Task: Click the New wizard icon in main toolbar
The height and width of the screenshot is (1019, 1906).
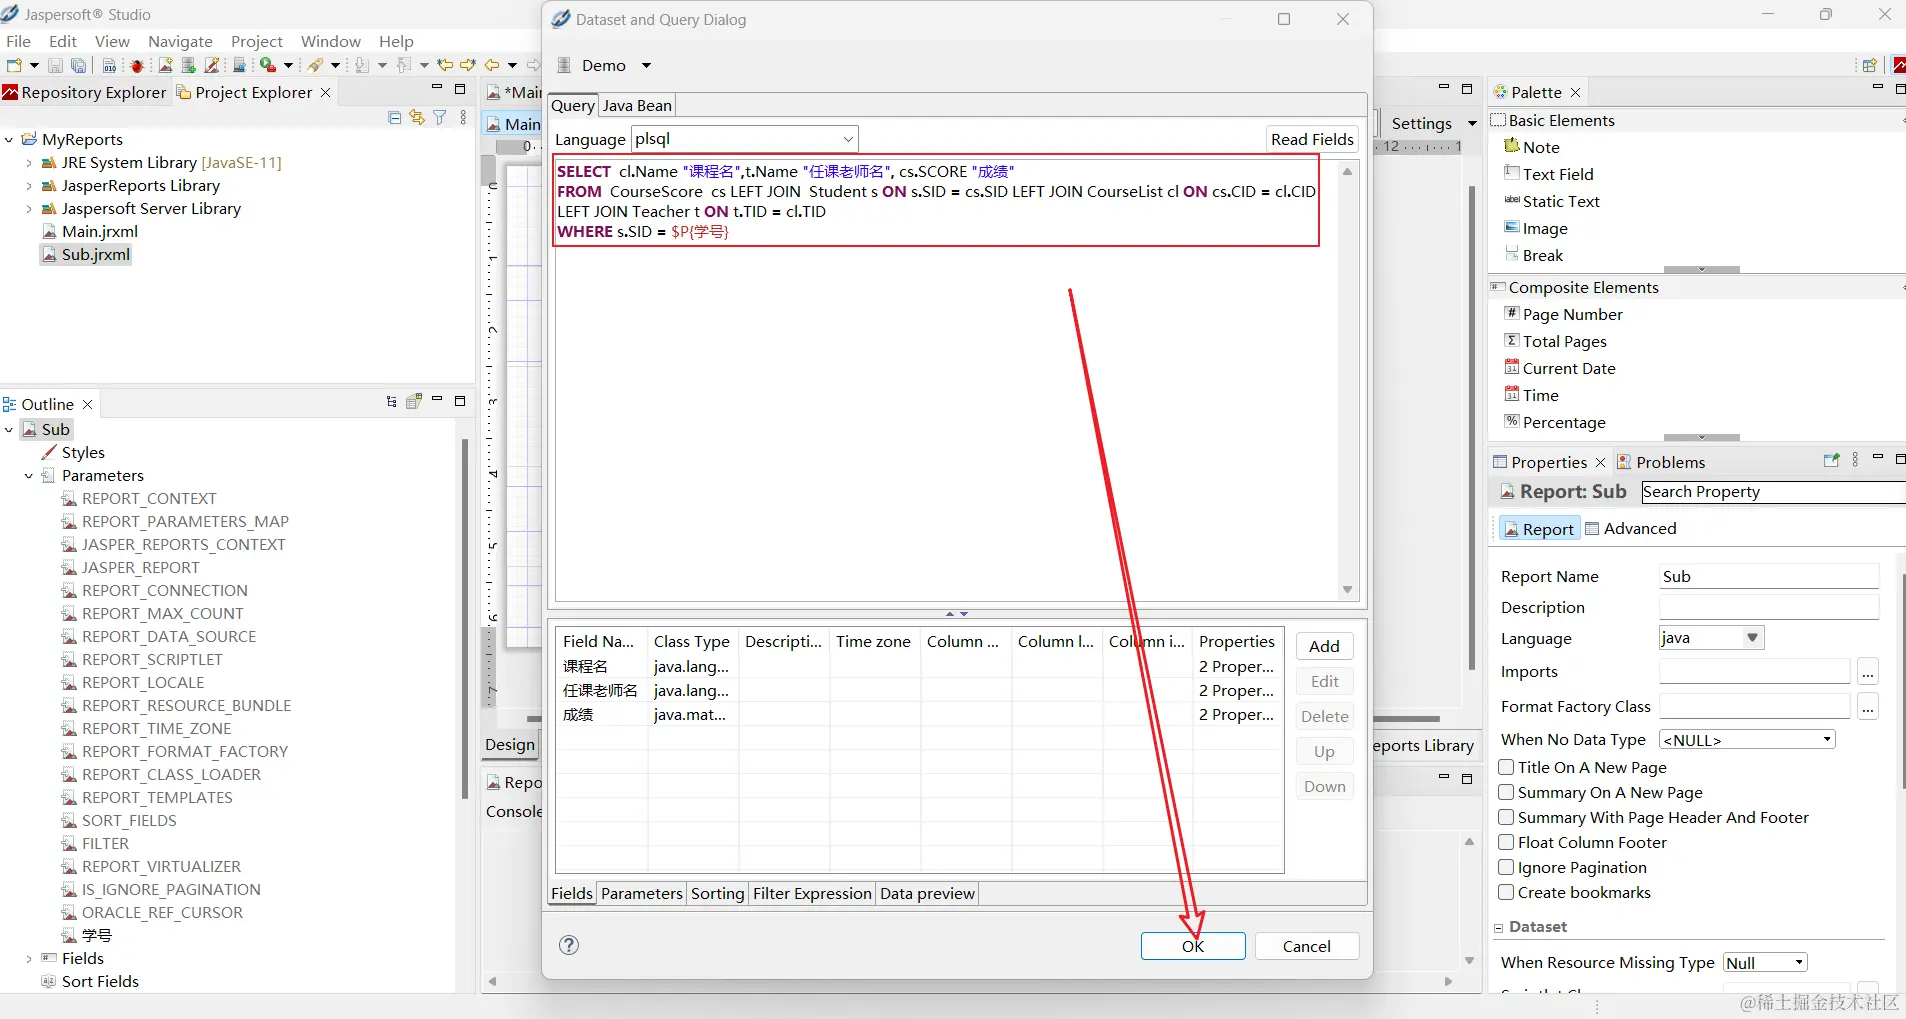Action: click(x=14, y=65)
